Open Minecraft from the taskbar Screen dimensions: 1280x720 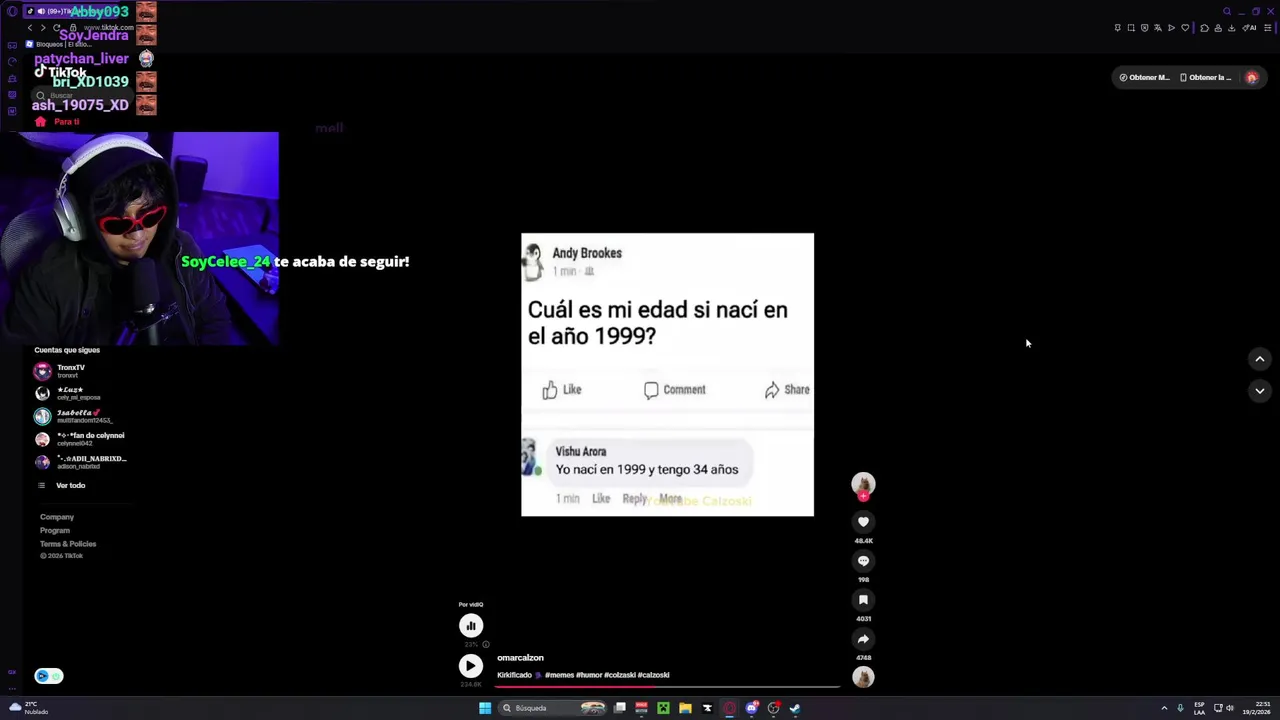[x=663, y=708]
